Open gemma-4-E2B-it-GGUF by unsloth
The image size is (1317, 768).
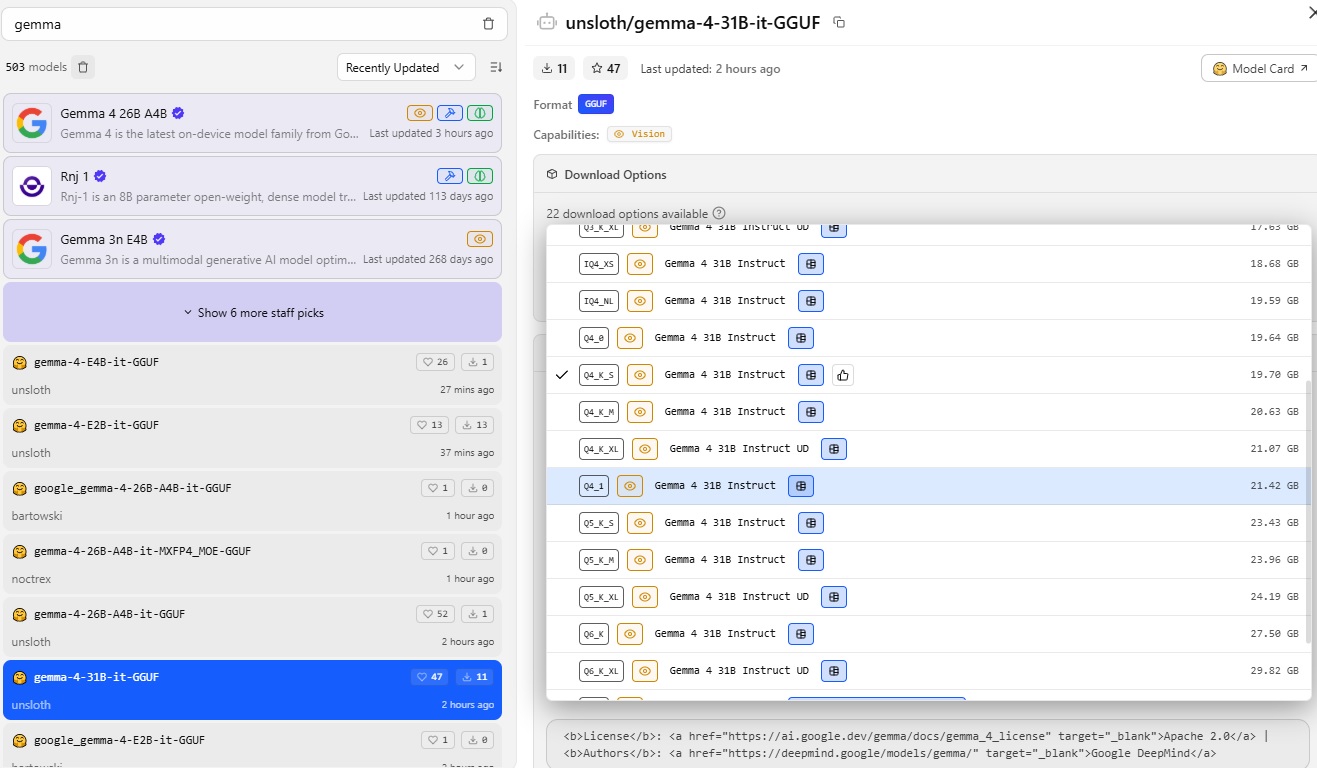point(253,438)
